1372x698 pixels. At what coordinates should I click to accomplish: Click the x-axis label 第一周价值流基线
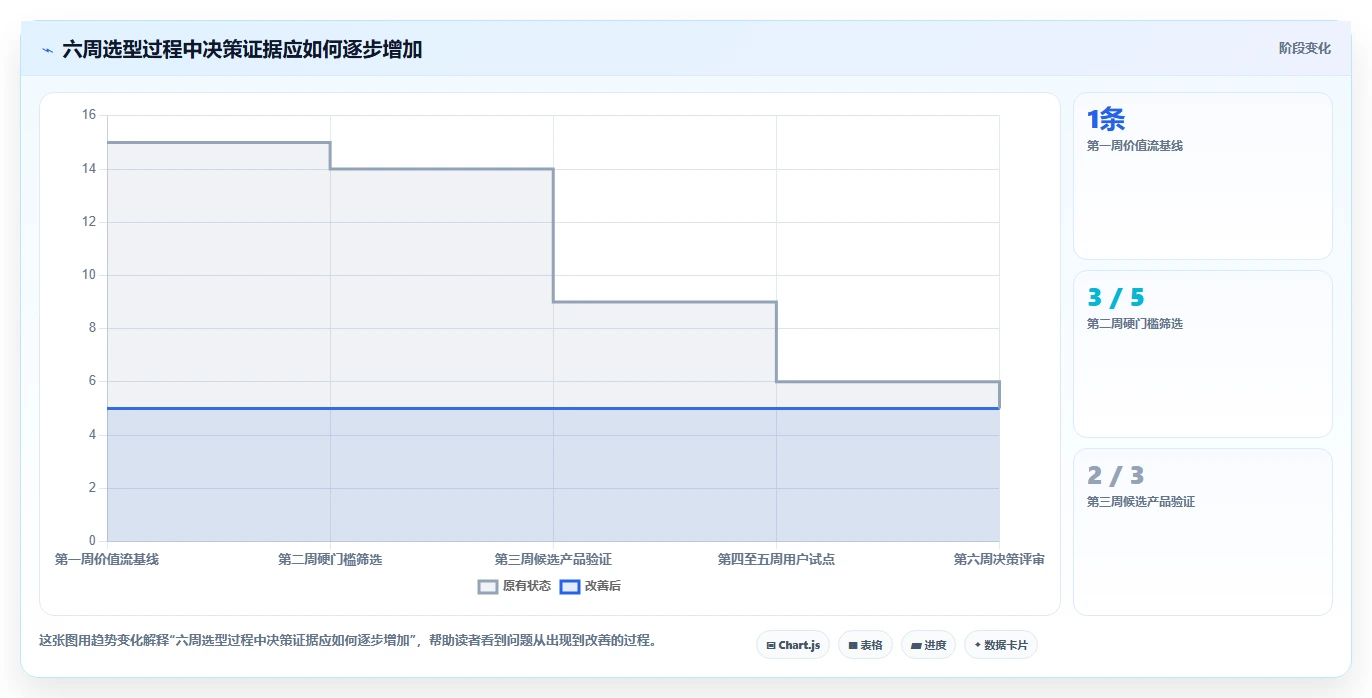coord(107,560)
